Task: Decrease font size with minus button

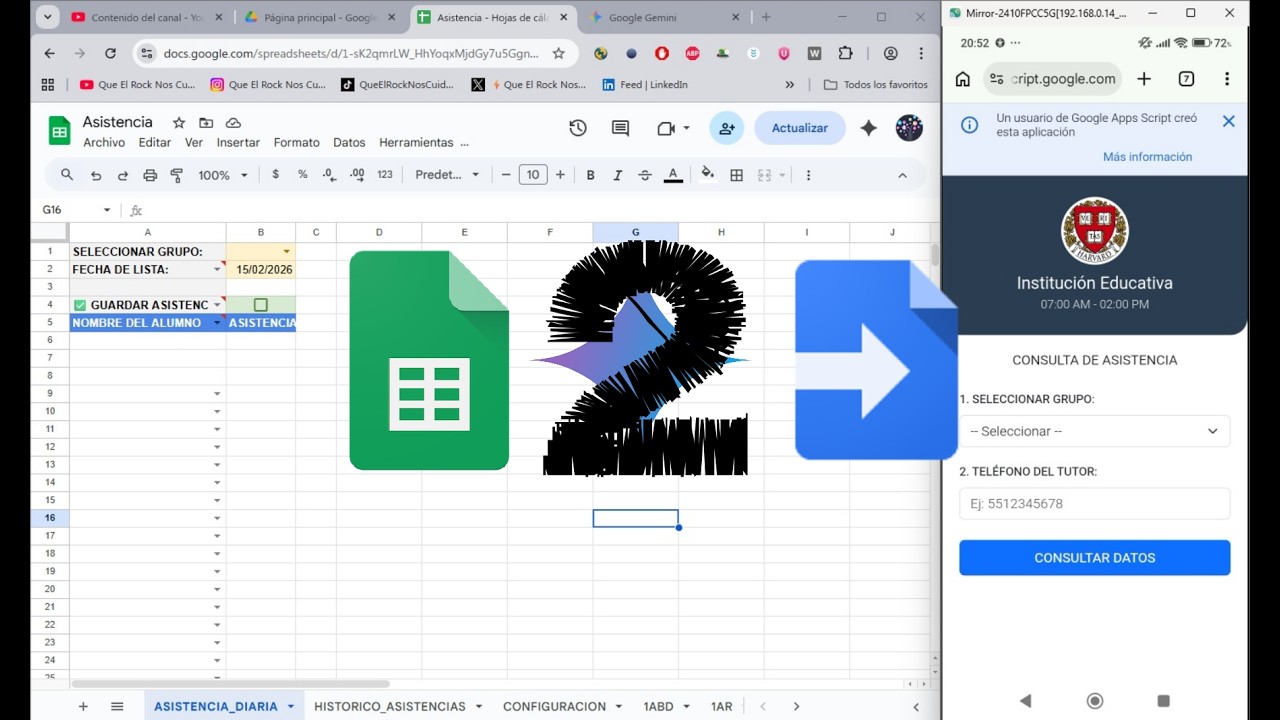Action: (x=506, y=175)
